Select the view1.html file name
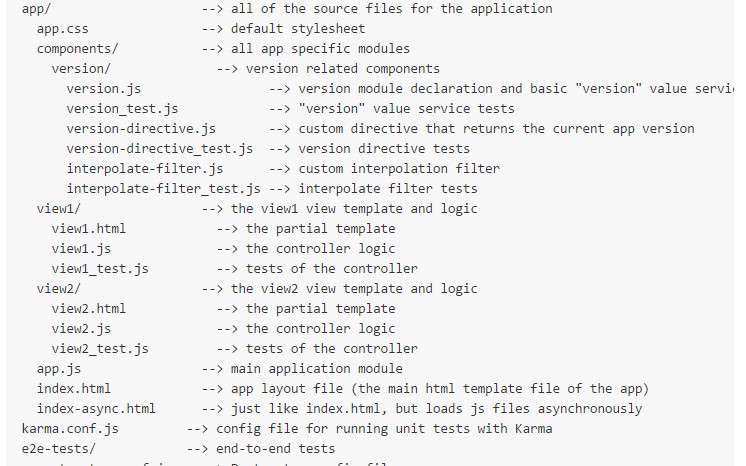 [x=89, y=229]
